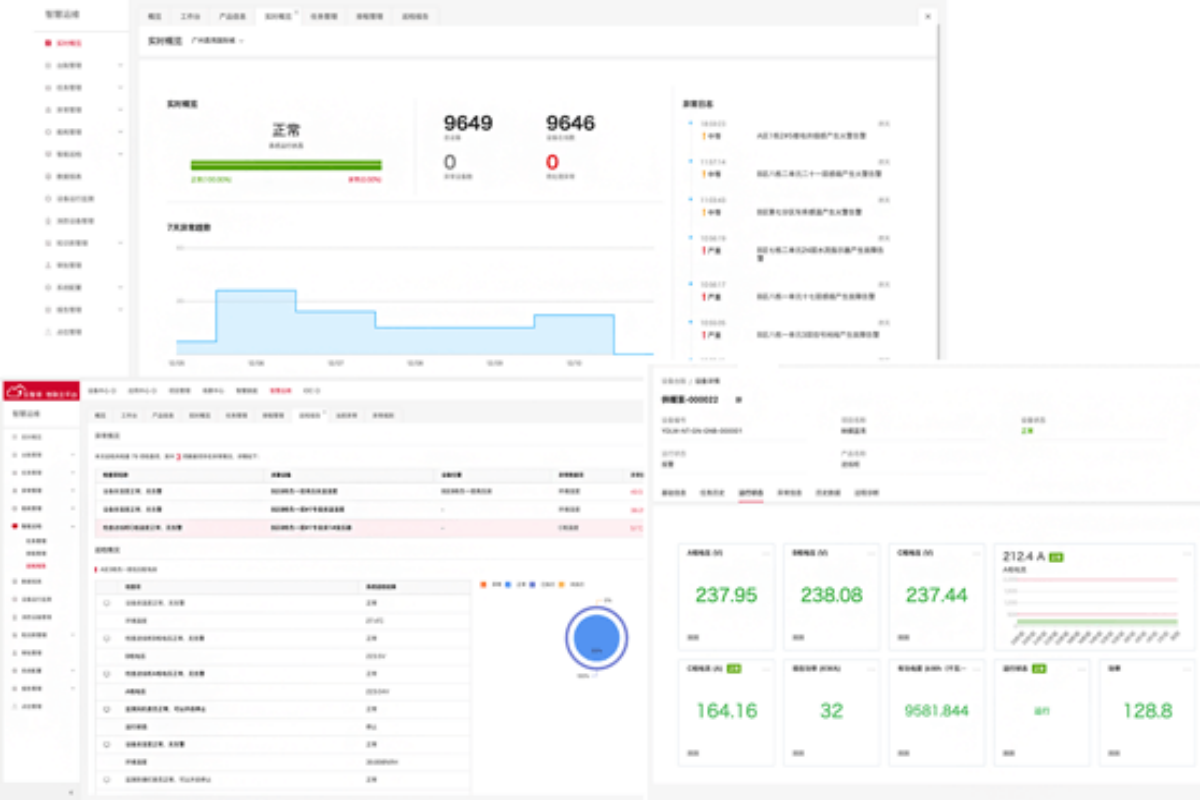Collapse the red highlighted sidebar group in lower-left window
Screen dimensions: 1200x800
tap(73, 525)
